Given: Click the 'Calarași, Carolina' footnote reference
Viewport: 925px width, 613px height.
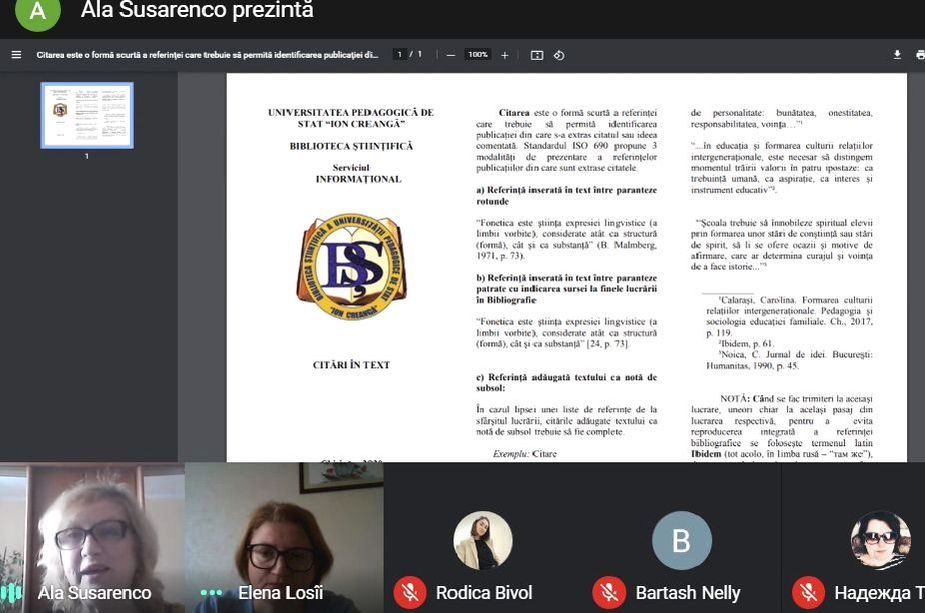Looking at the screenshot, I should pyautogui.click(x=789, y=316).
